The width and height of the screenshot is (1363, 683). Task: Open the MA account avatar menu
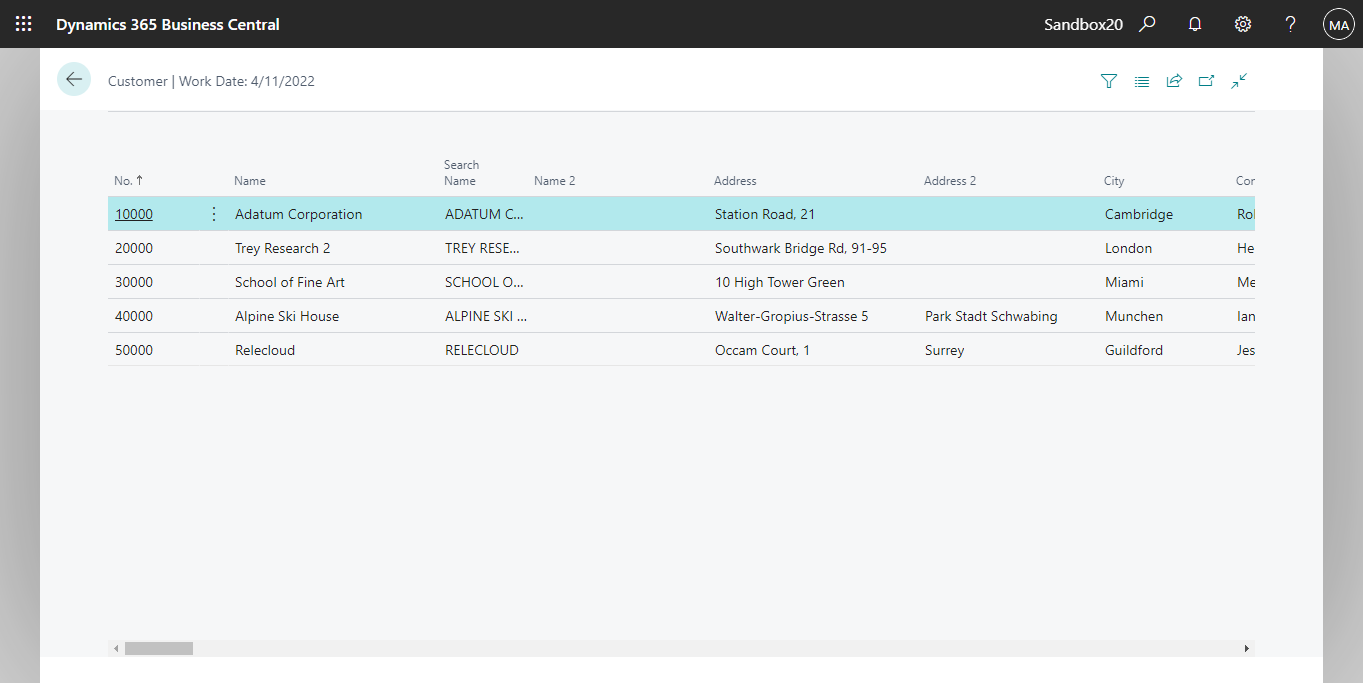click(1338, 23)
